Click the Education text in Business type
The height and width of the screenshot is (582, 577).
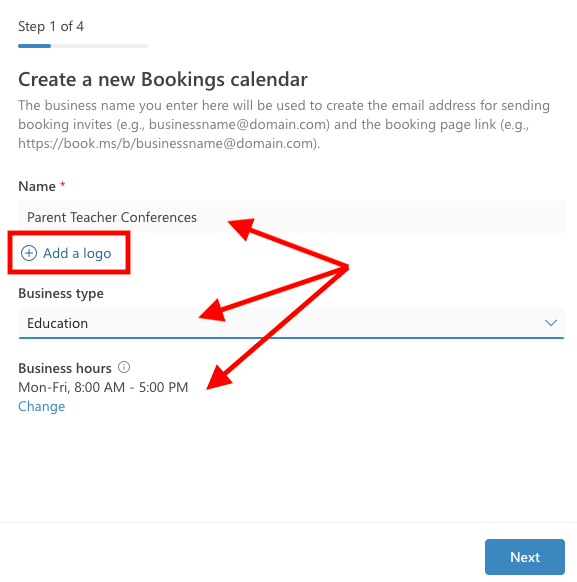click(x=58, y=323)
